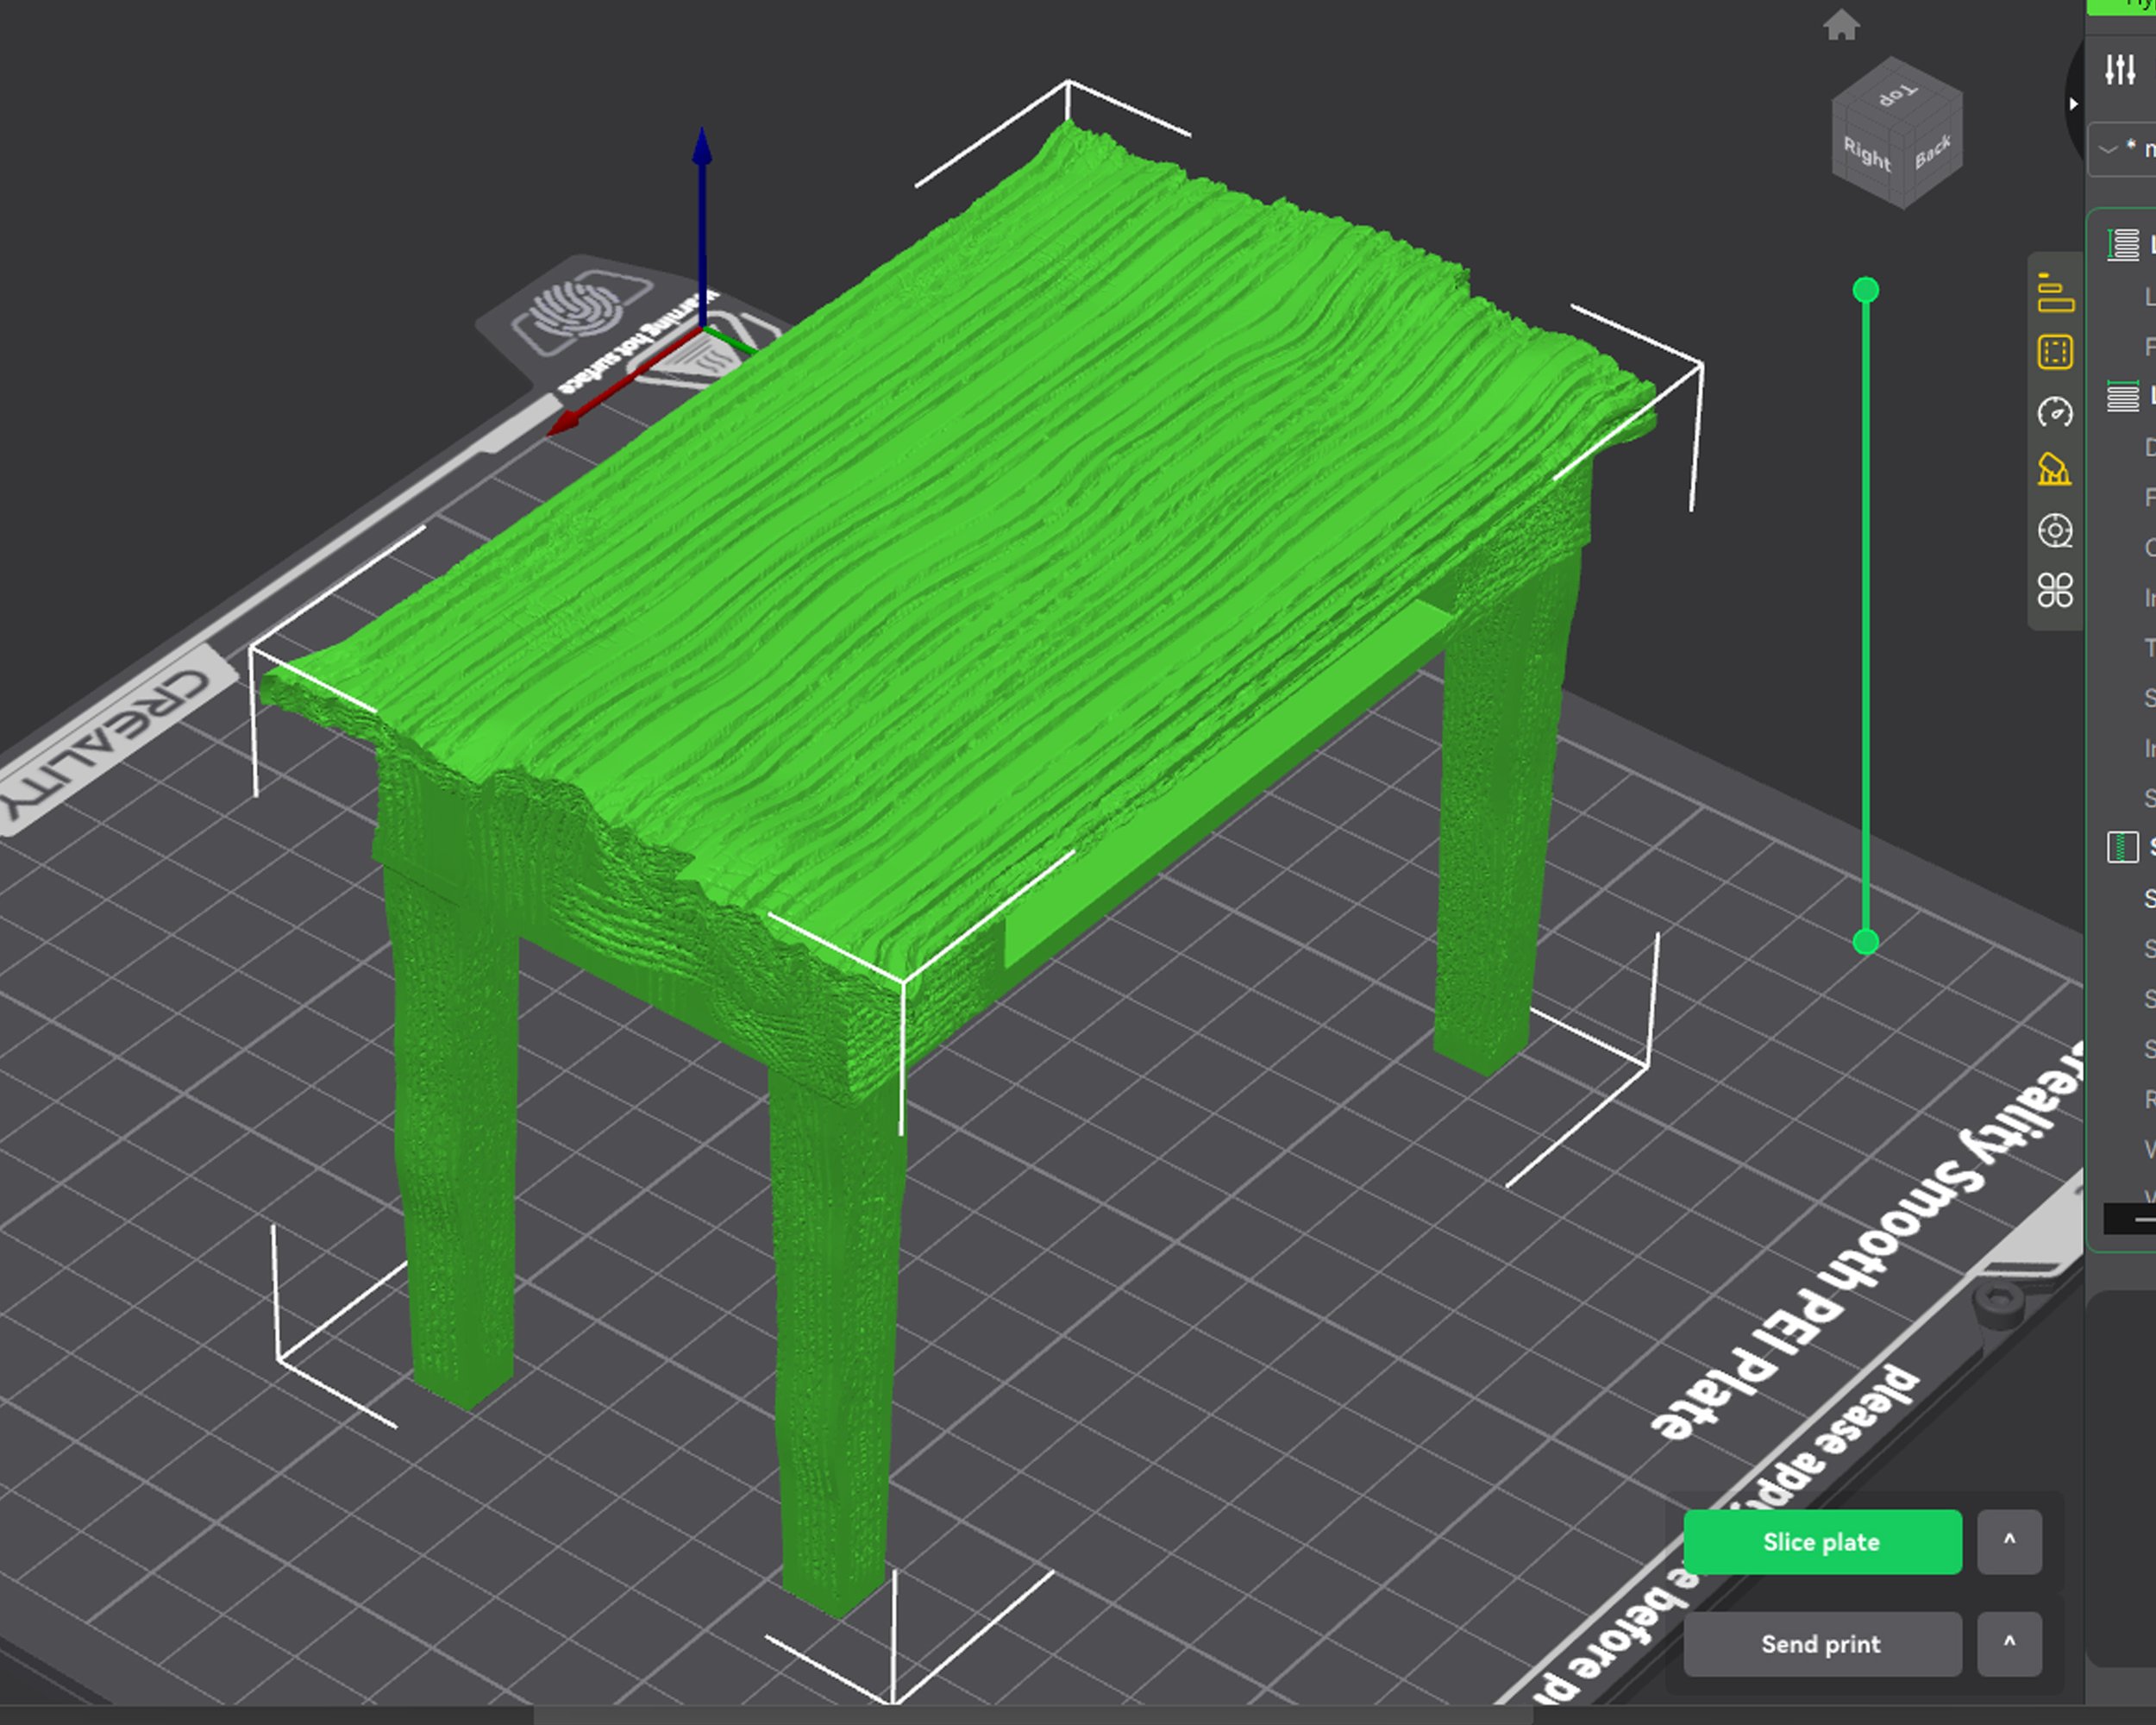
Task: Grab the top handle of the layer slider
Action: point(1865,291)
